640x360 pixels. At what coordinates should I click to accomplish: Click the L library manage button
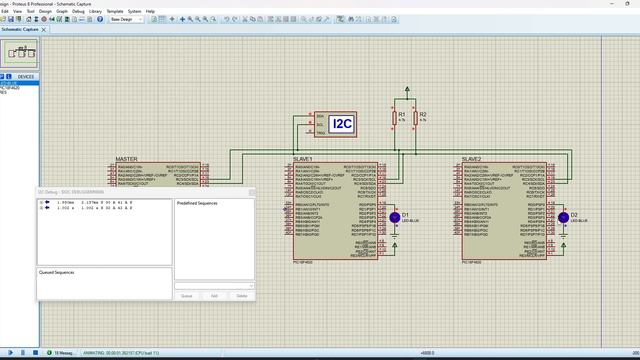click(9, 76)
